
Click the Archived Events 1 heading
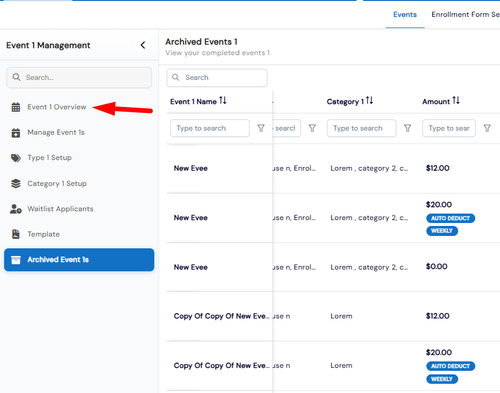[x=201, y=42]
